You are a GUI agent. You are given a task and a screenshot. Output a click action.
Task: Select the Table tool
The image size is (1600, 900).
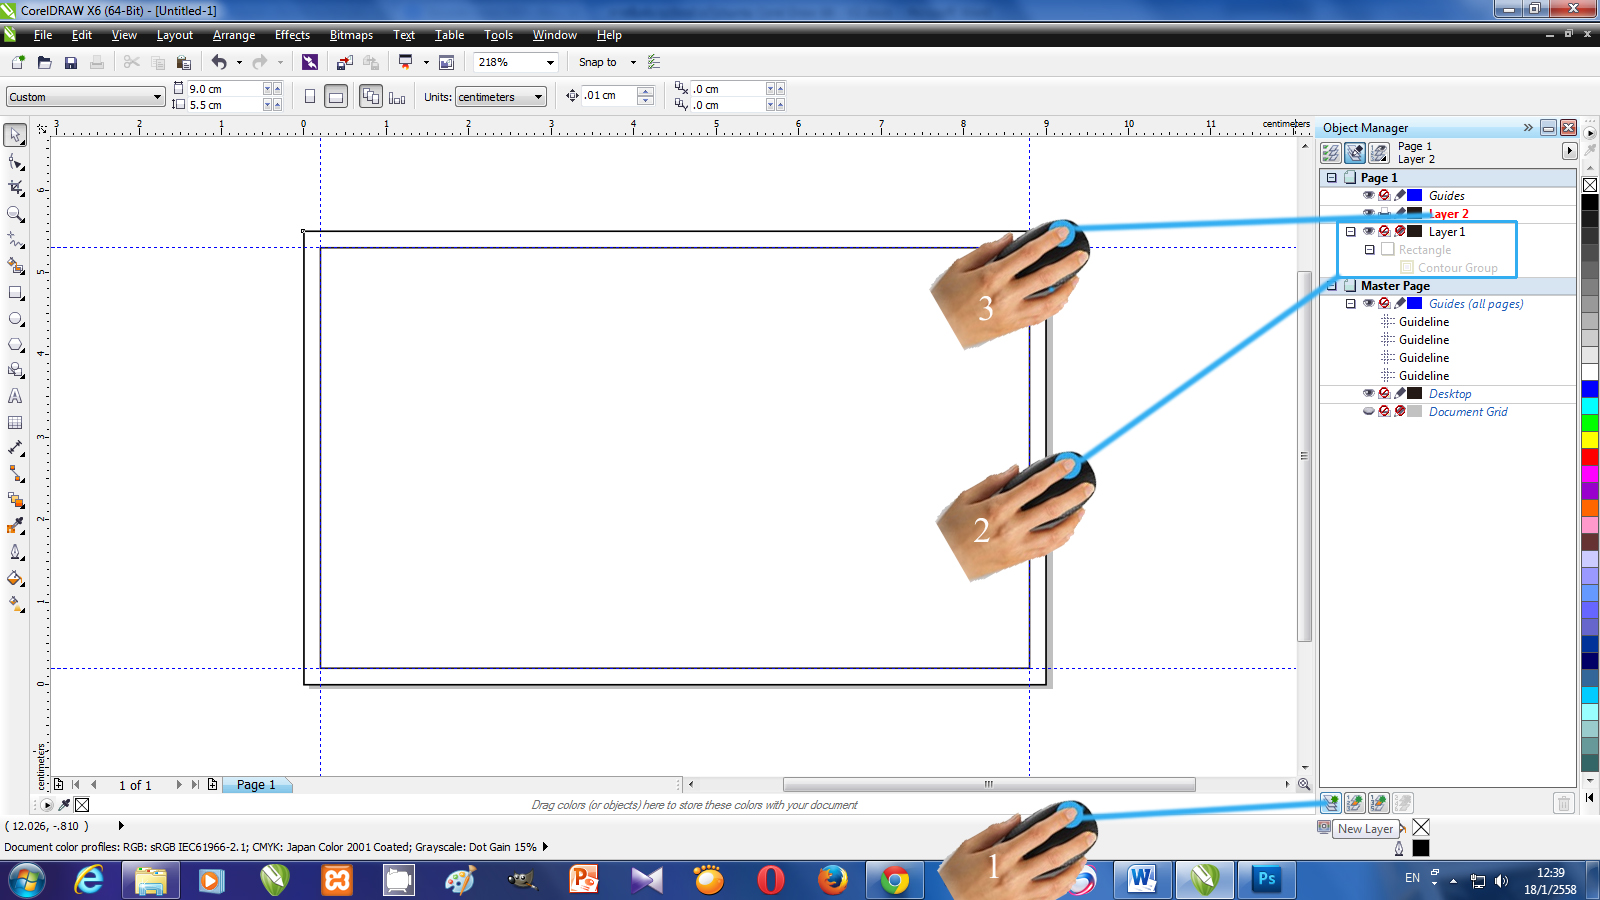tap(16, 423)
